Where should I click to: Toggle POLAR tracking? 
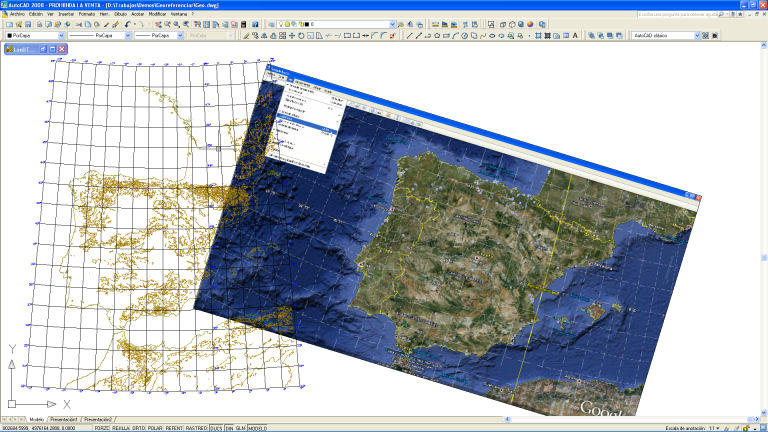(x=155, y=428)
